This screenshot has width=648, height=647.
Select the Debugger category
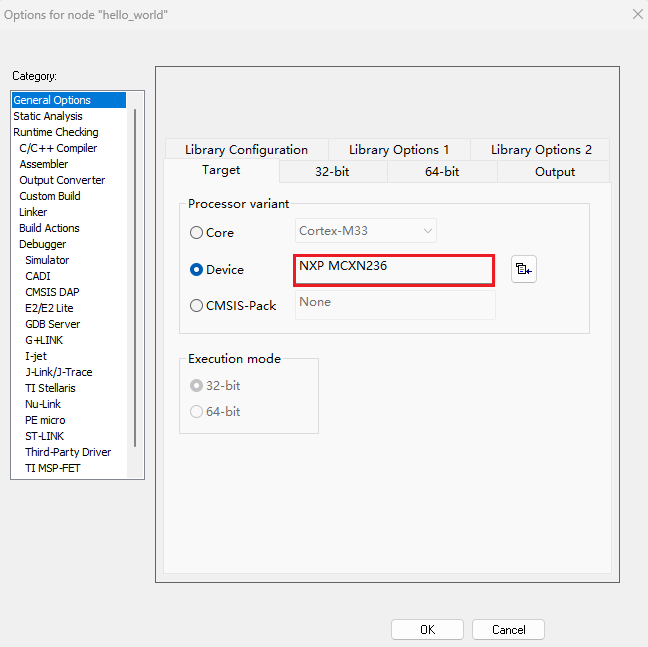43,244
